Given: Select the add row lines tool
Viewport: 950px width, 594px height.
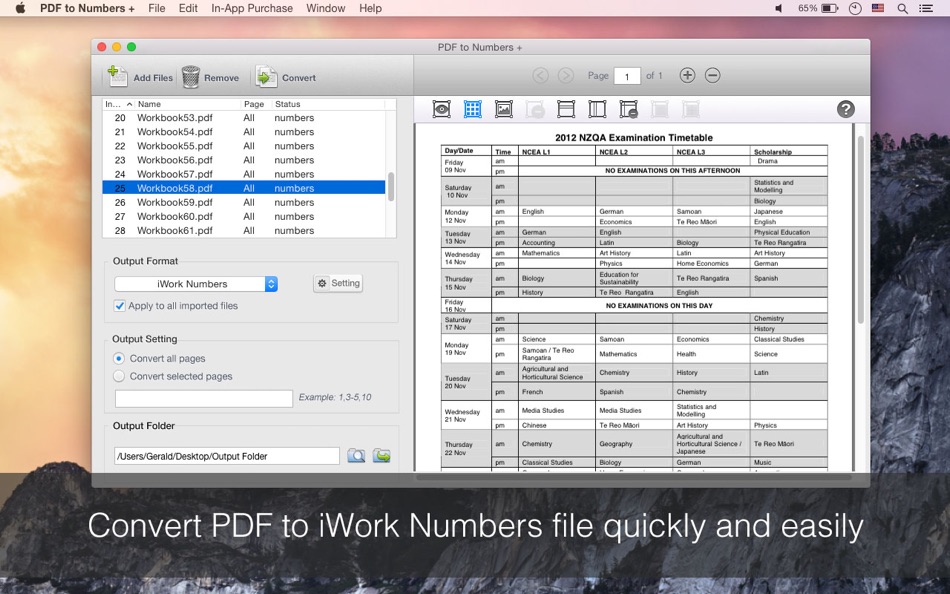Looking at the screenshot, I should pyautogui.click(x=566, y=109).
